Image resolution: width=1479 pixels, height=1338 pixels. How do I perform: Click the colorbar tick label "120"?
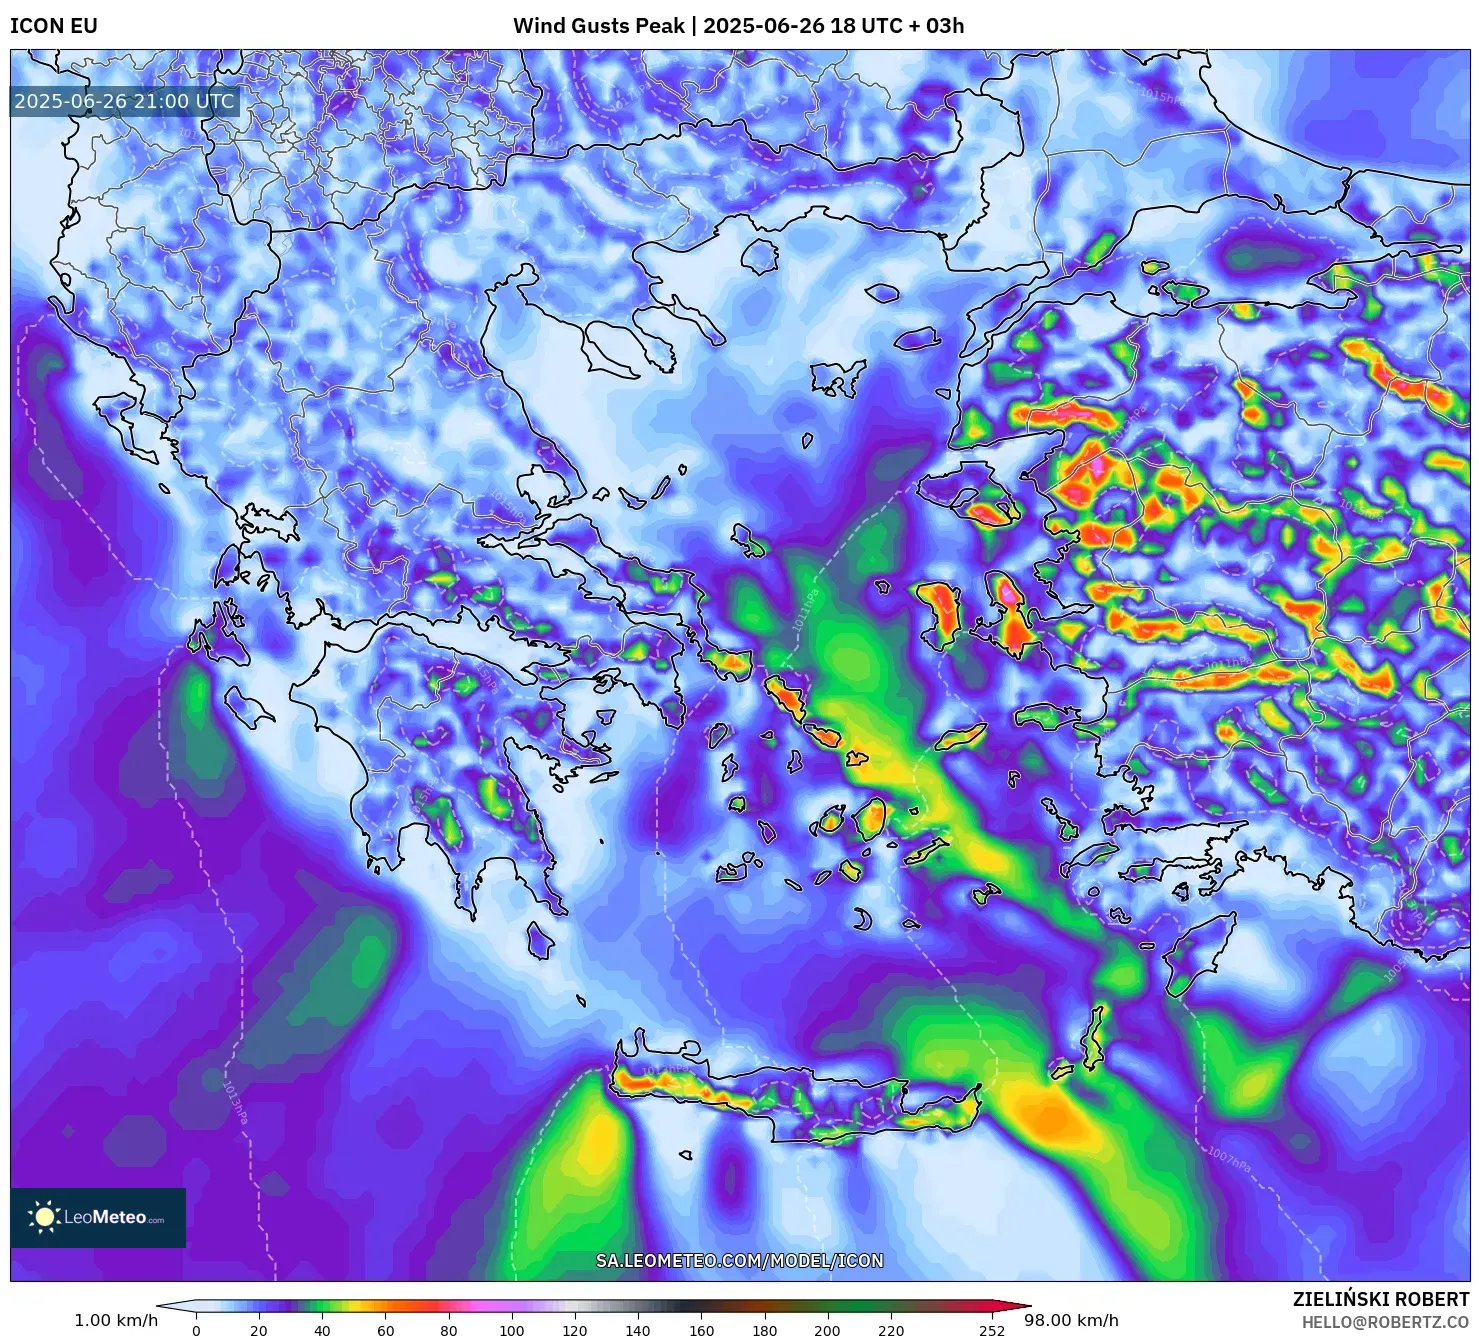click(575, 1331)
